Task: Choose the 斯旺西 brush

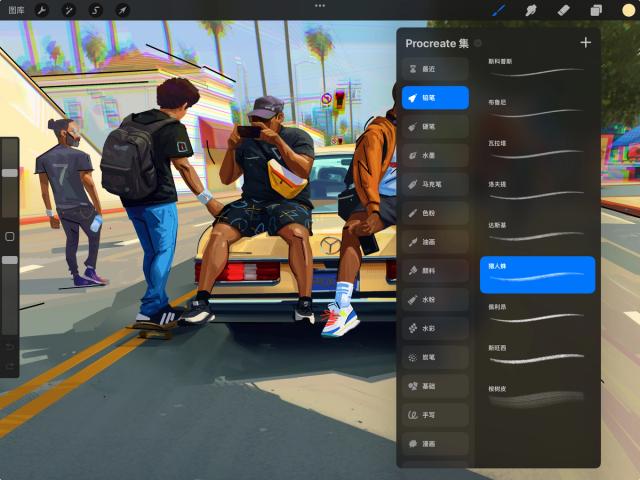Action: (x=538, y=357)
